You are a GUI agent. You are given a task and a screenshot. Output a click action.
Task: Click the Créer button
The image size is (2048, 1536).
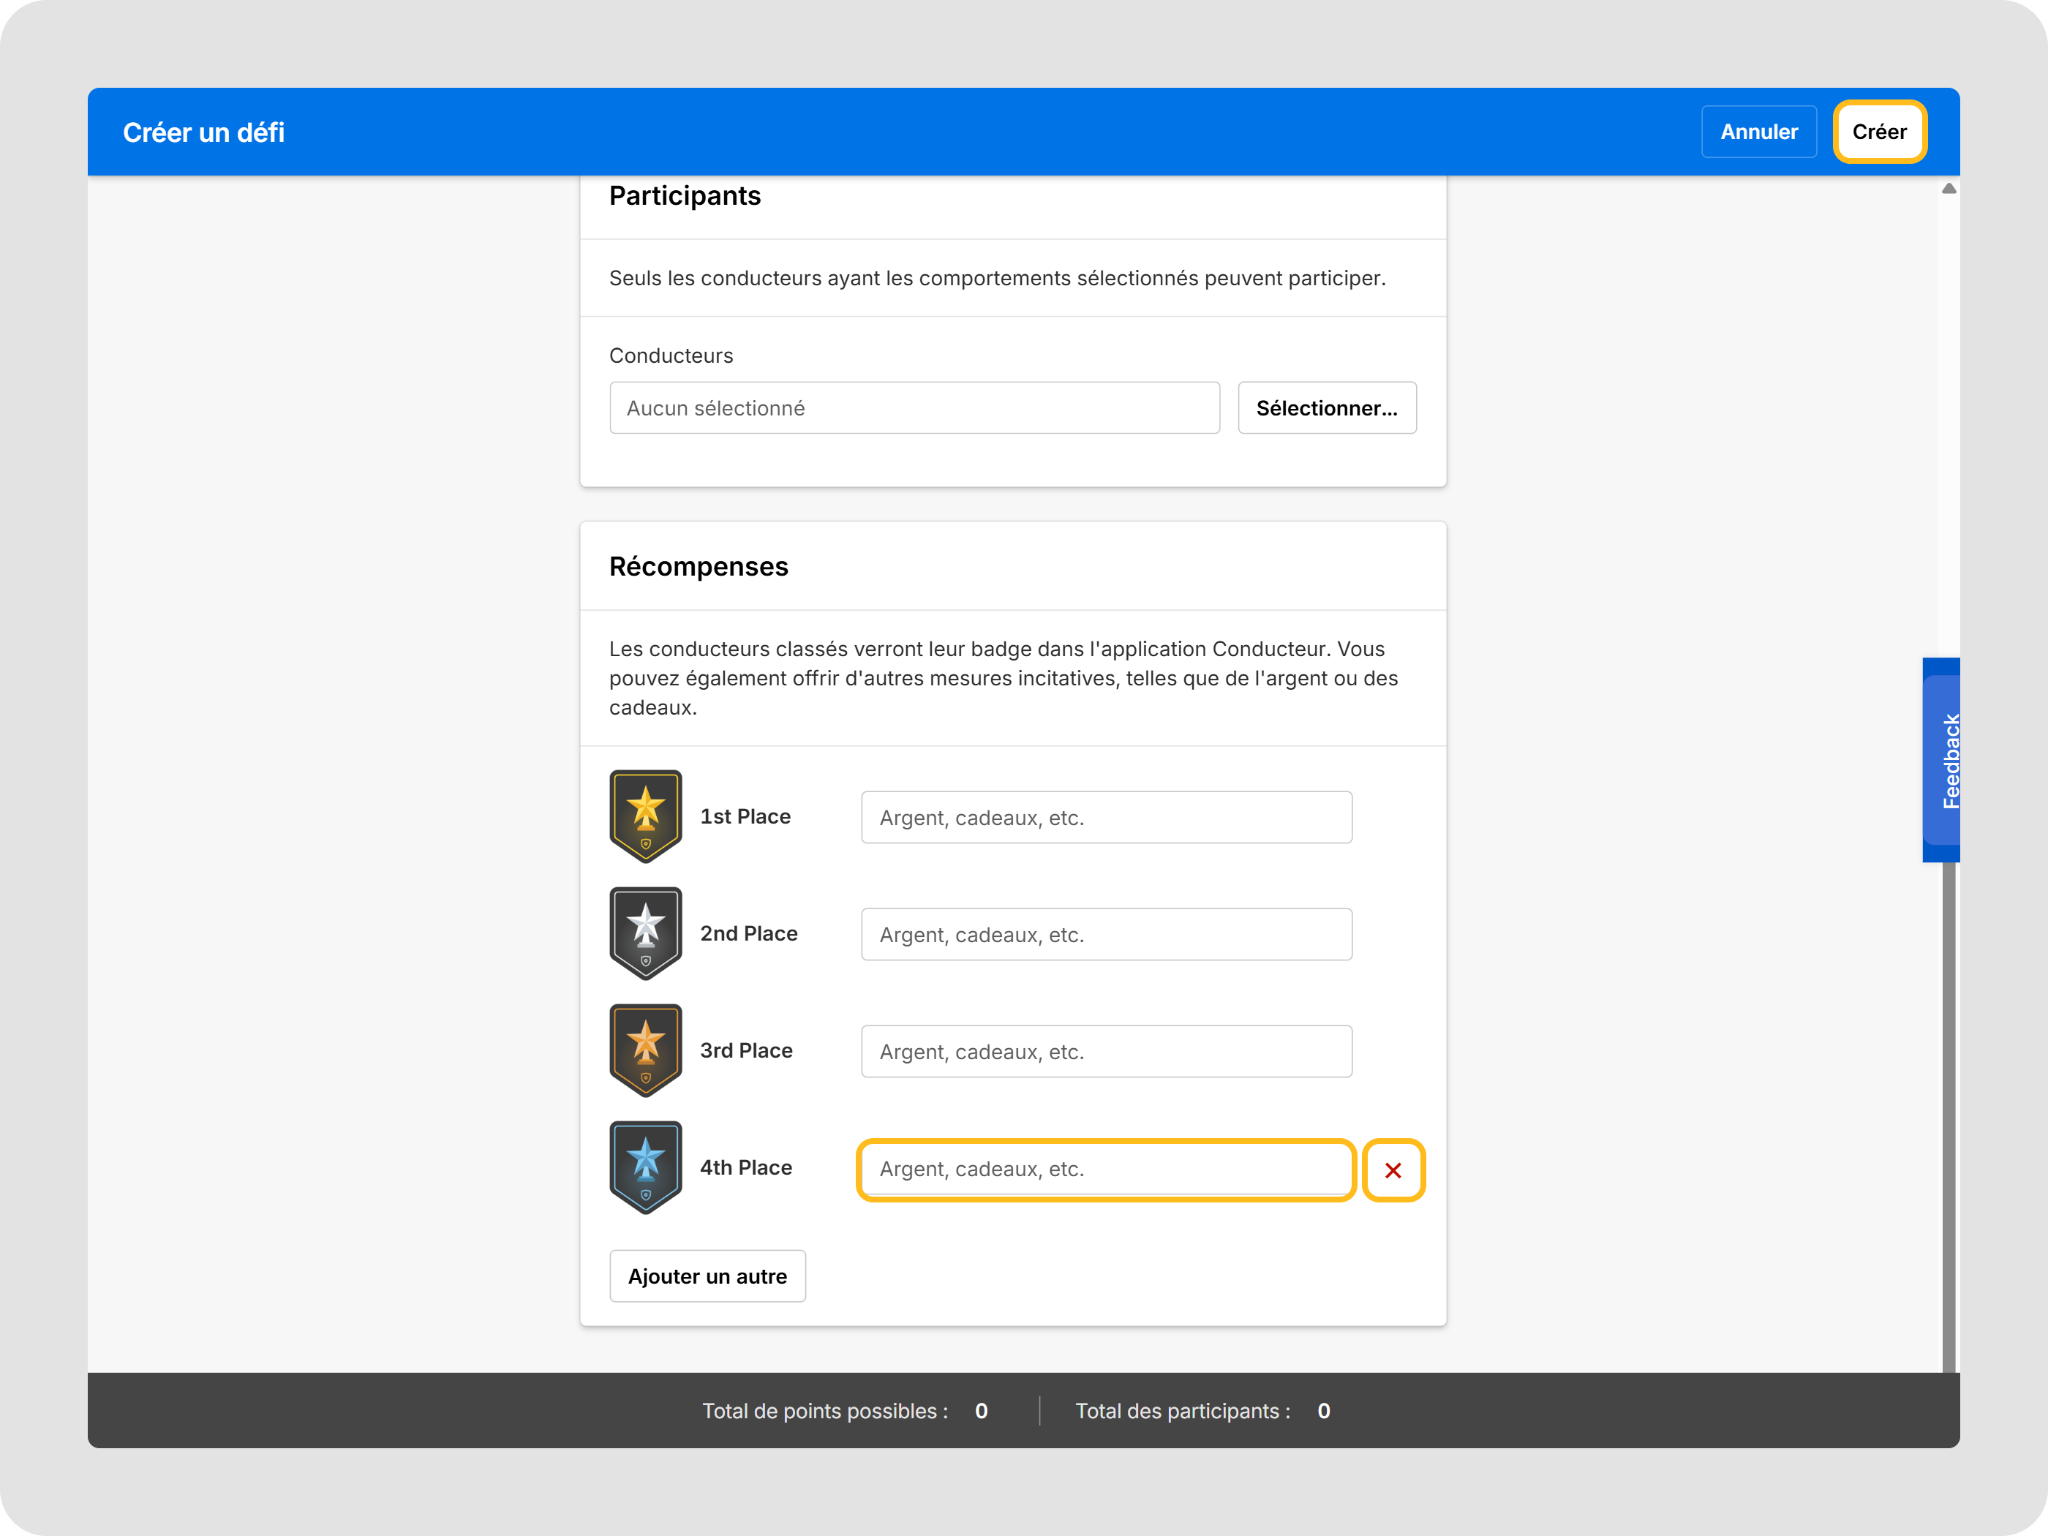coord(1880,131)
